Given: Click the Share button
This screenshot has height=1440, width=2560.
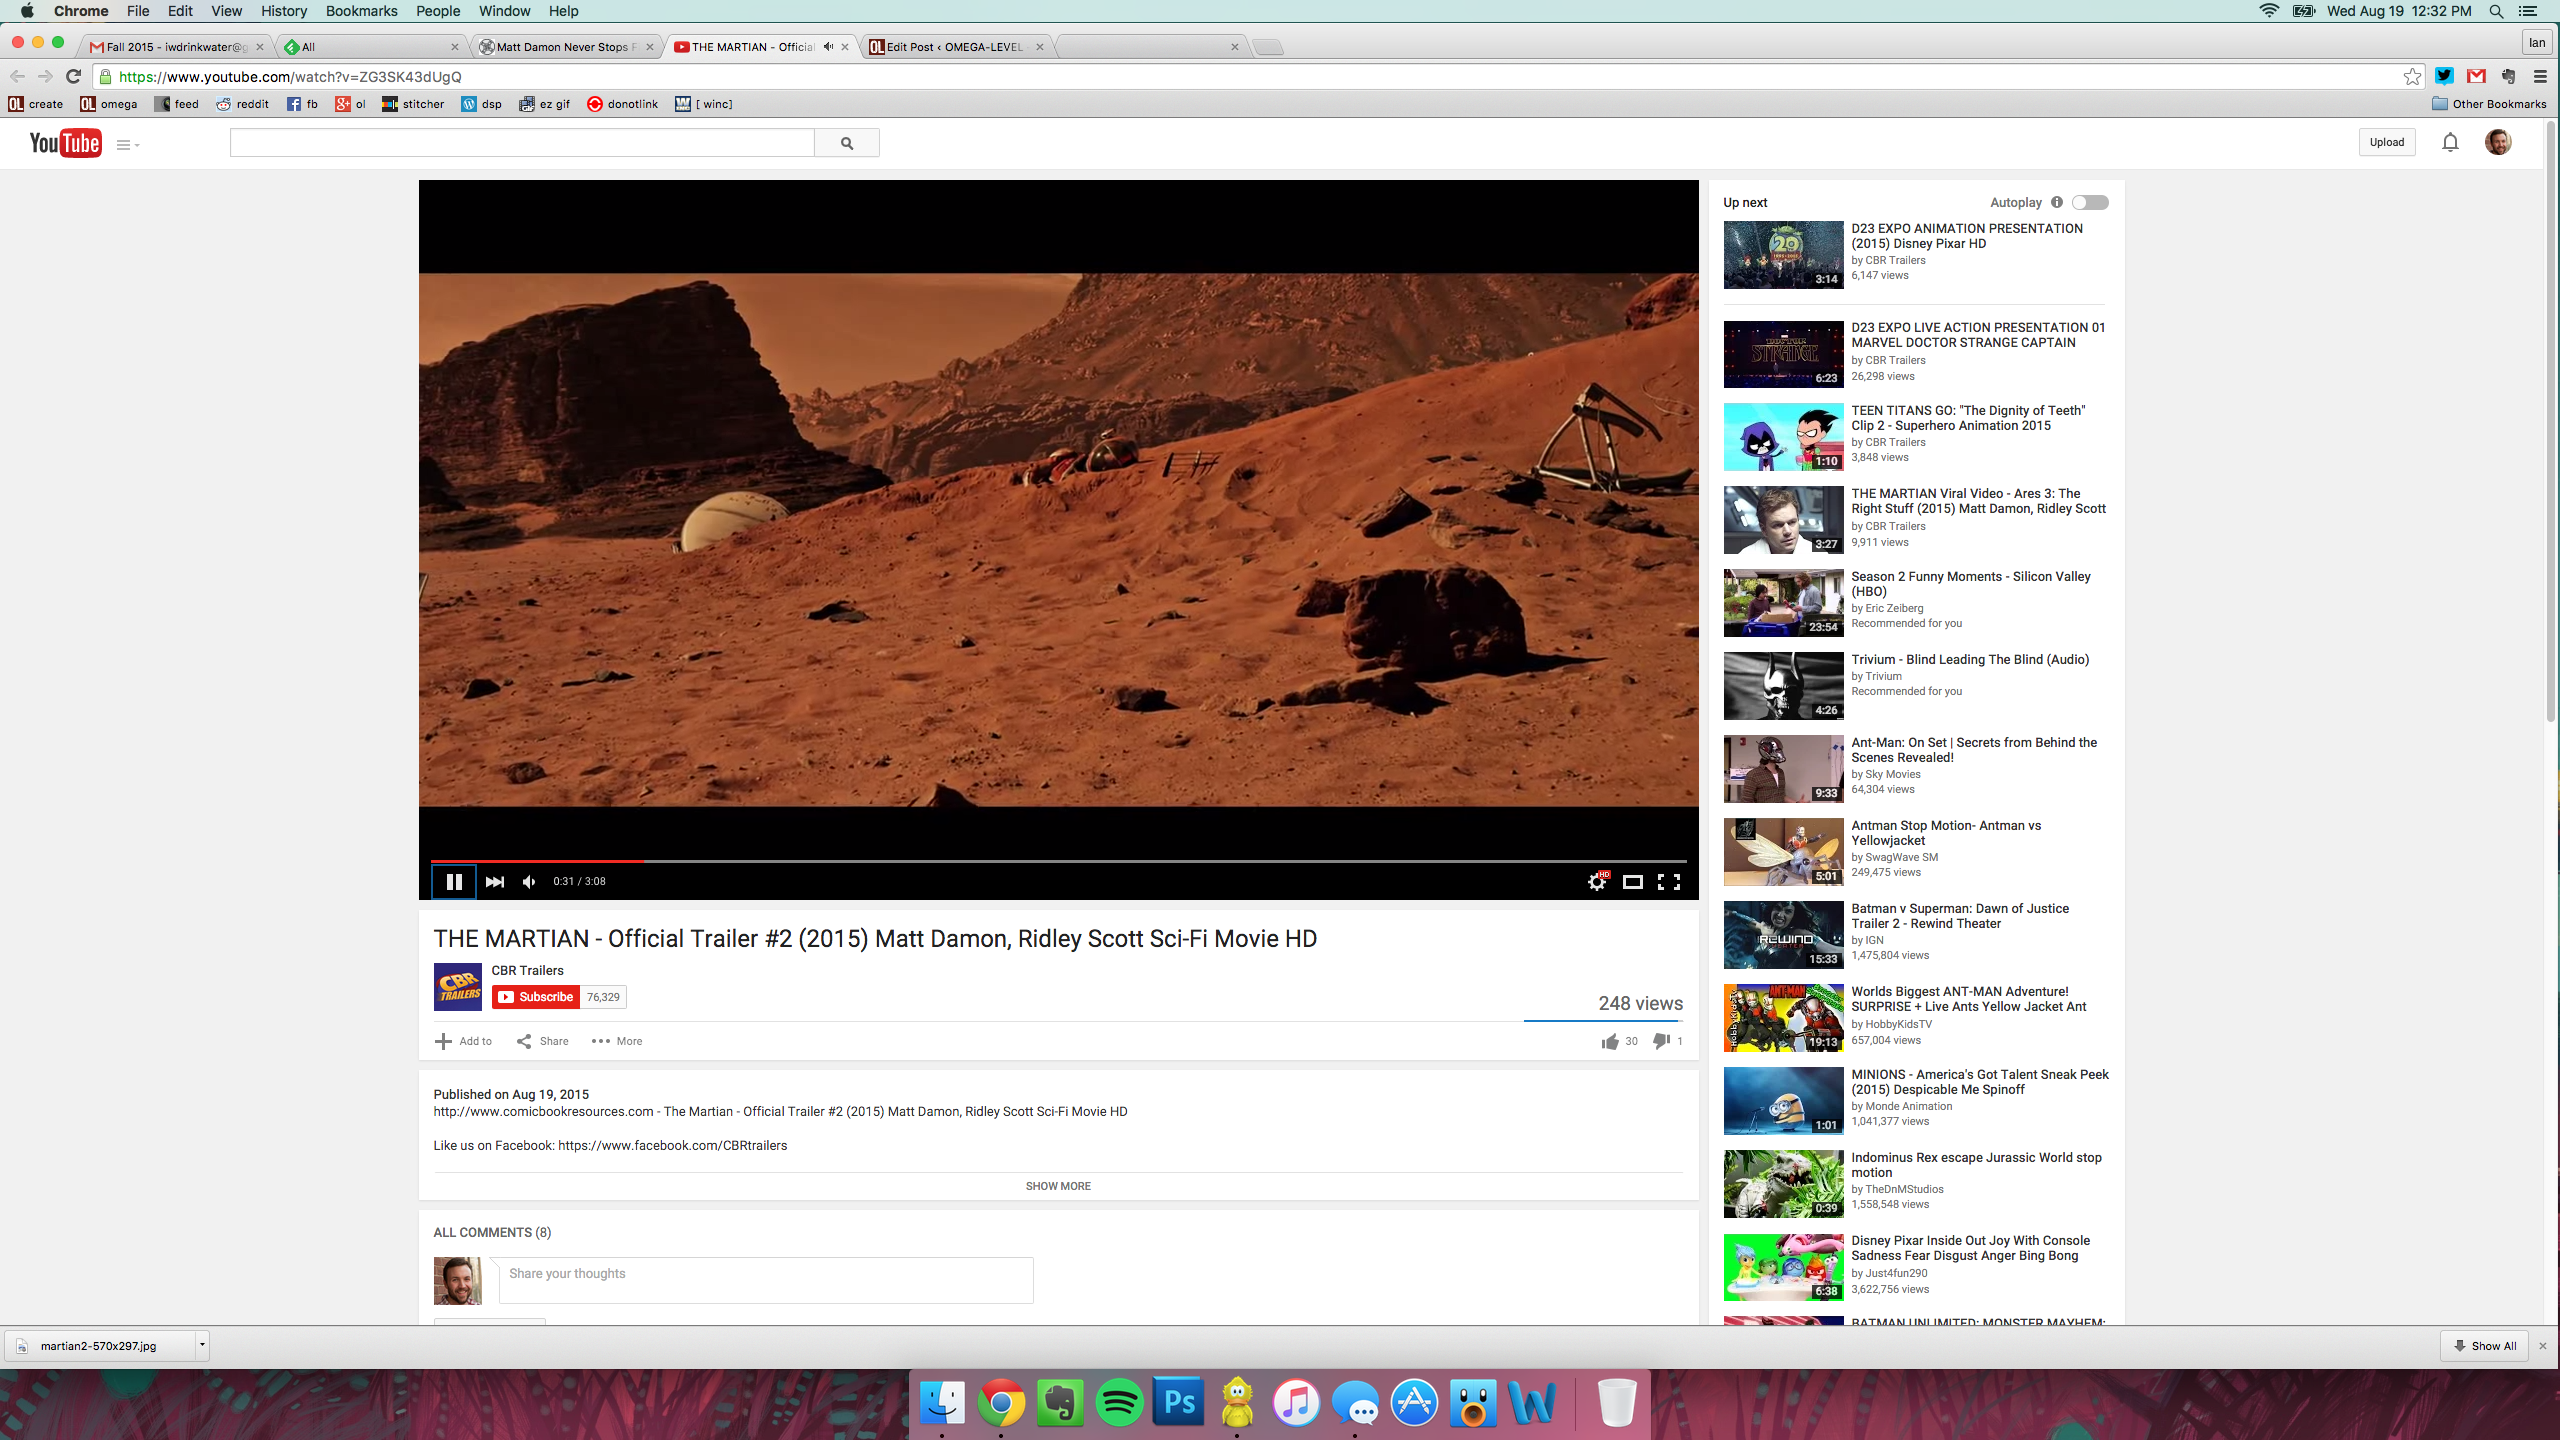Looking at the screenshot, I should click(x=542, y=1041).
